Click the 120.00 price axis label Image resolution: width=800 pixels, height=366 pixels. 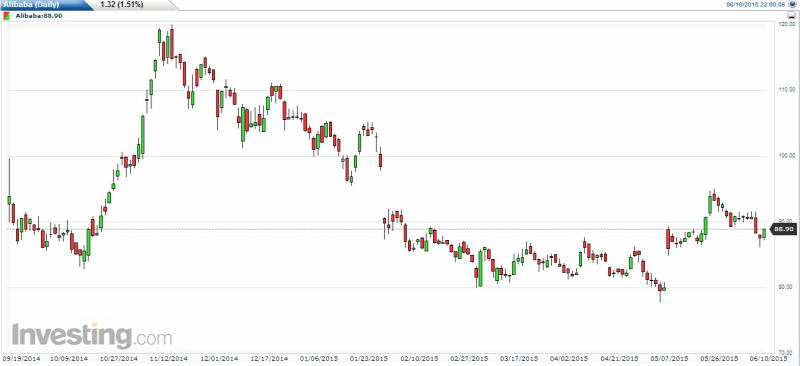(786, 25)
